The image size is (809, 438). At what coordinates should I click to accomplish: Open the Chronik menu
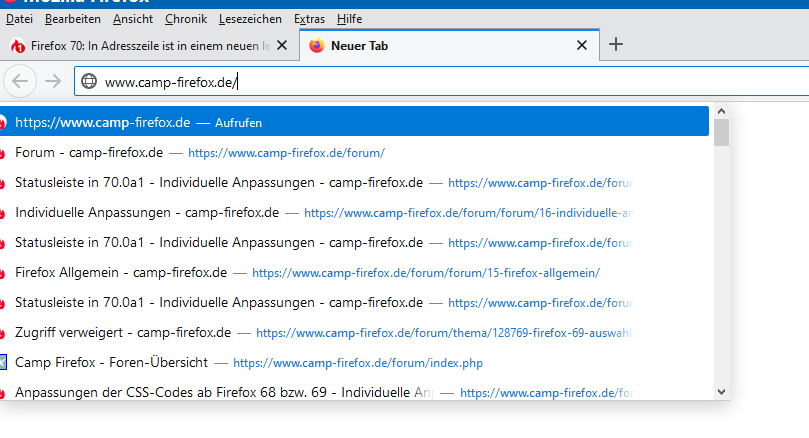pos(186,19)
